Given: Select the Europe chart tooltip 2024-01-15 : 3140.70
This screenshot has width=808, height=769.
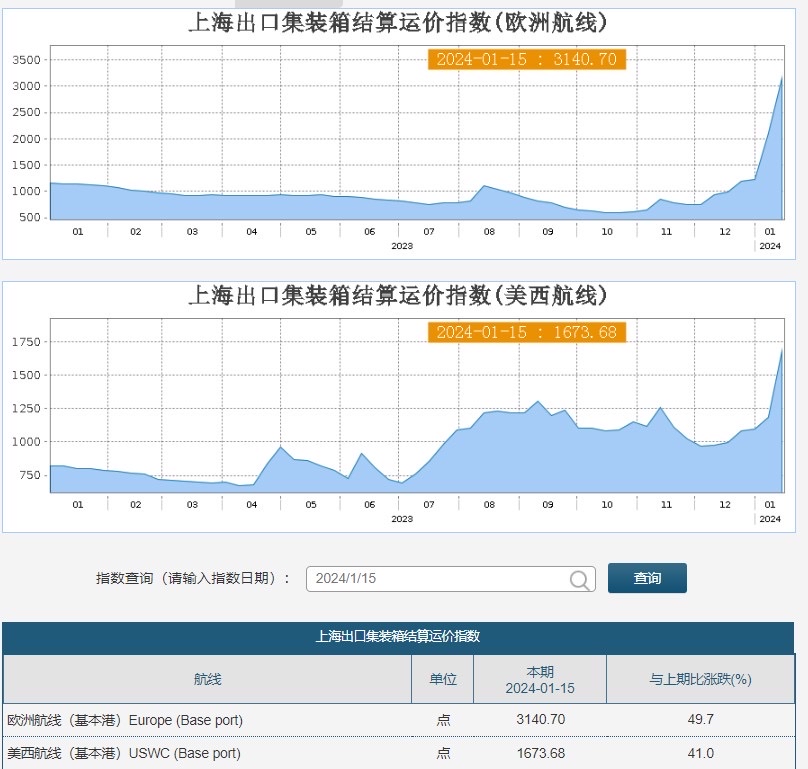Looking at the screenshot, I should [527, 59].
